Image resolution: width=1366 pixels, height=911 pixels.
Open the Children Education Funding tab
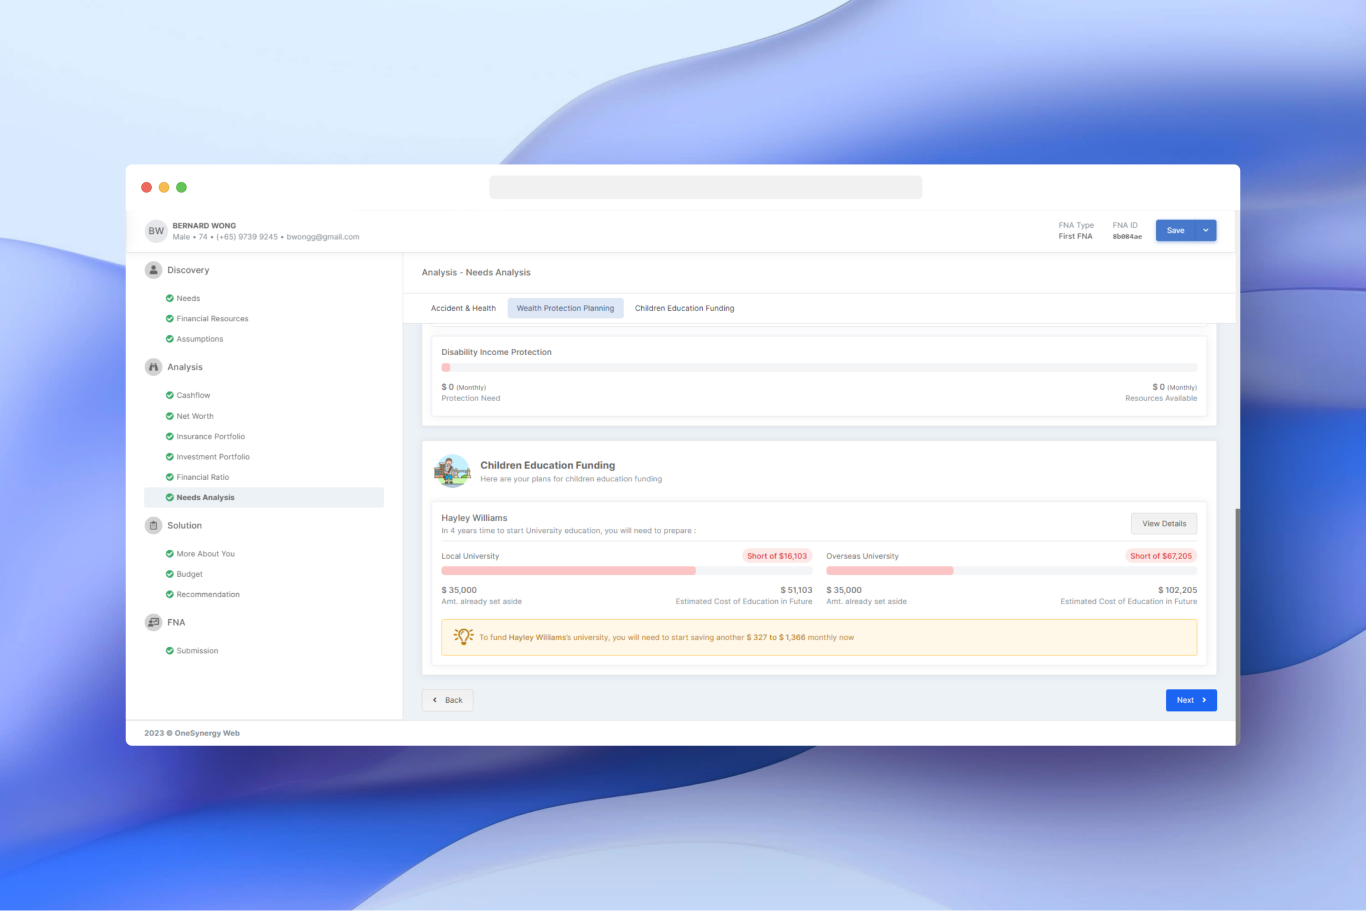(x=684, y=308)
